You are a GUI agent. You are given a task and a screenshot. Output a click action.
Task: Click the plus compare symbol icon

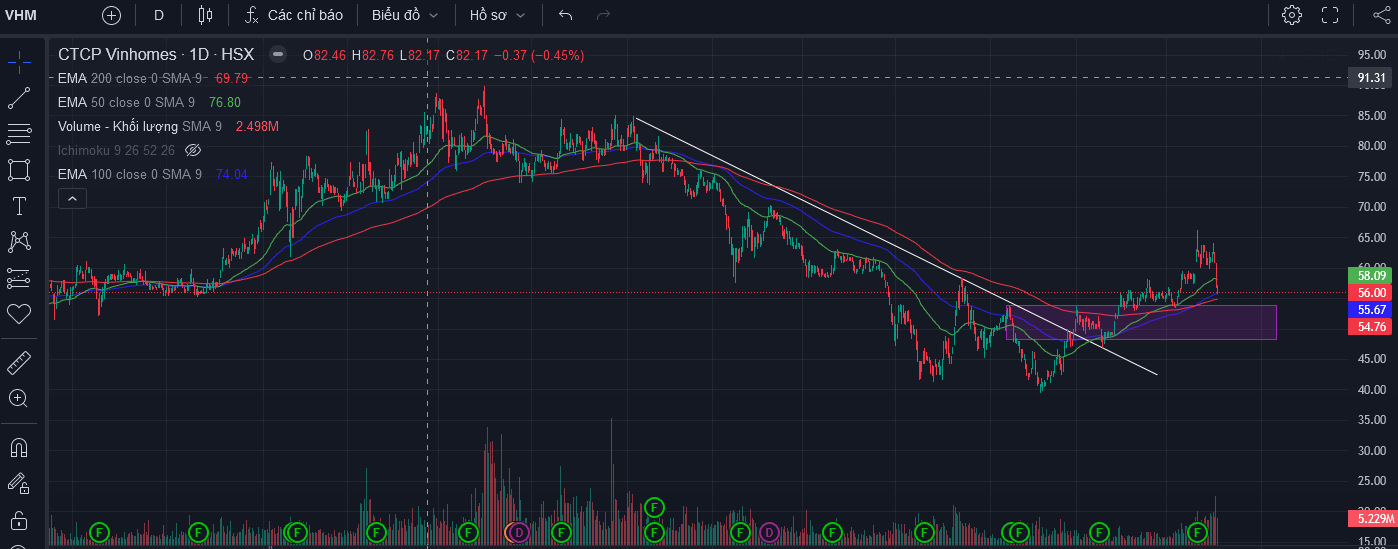coord(111,15)
